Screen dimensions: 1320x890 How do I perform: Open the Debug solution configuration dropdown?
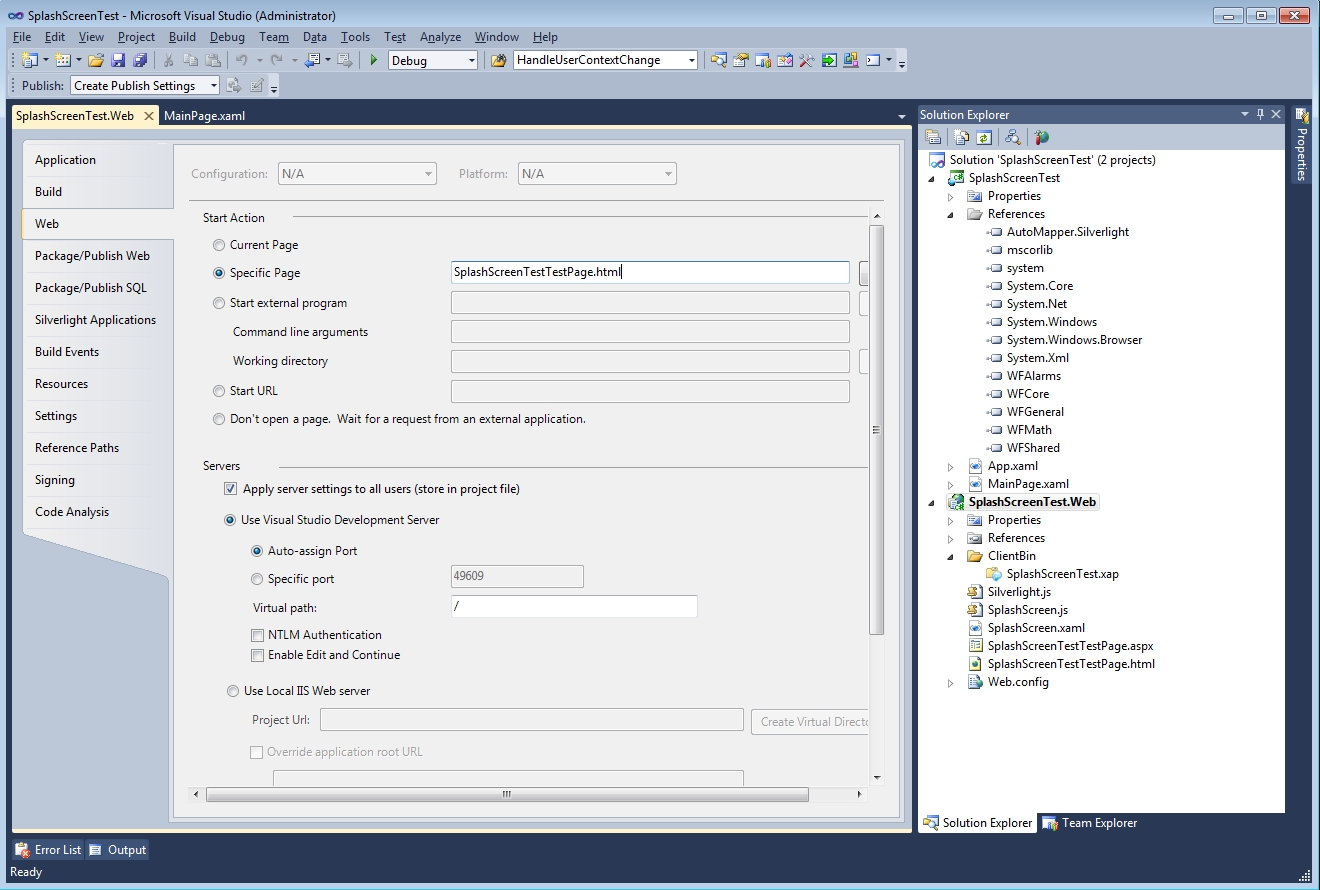pos(471,61)
